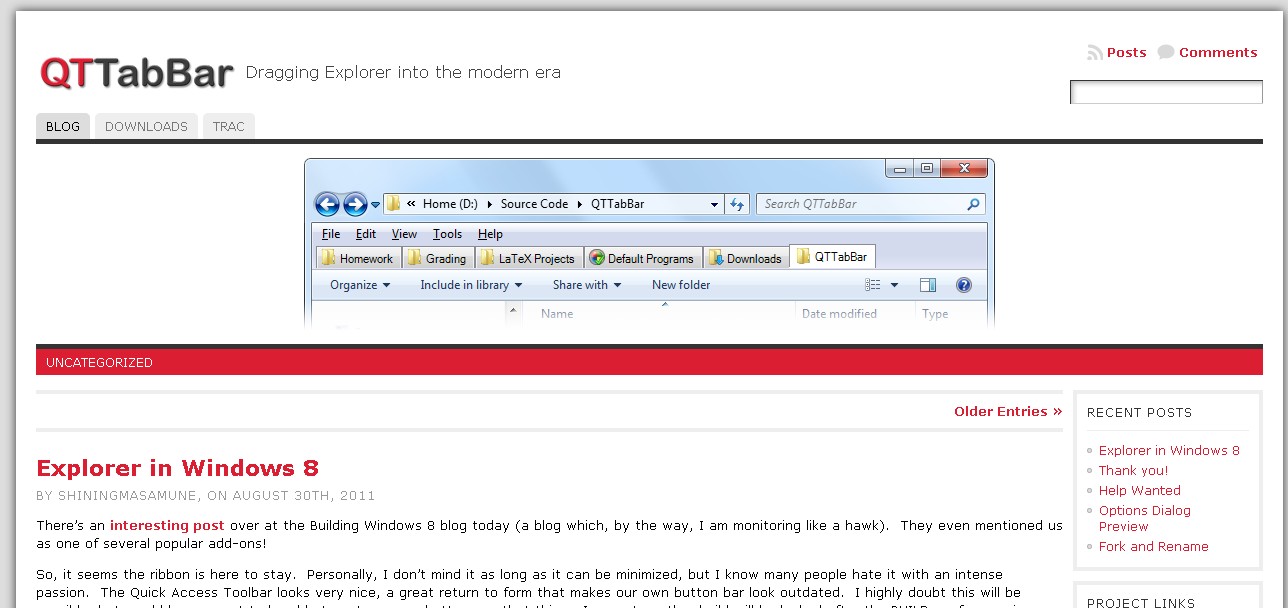Select the LaTeX Projects folder tab
Viewport: 1288px width, 608px height.
pos(528,258)
